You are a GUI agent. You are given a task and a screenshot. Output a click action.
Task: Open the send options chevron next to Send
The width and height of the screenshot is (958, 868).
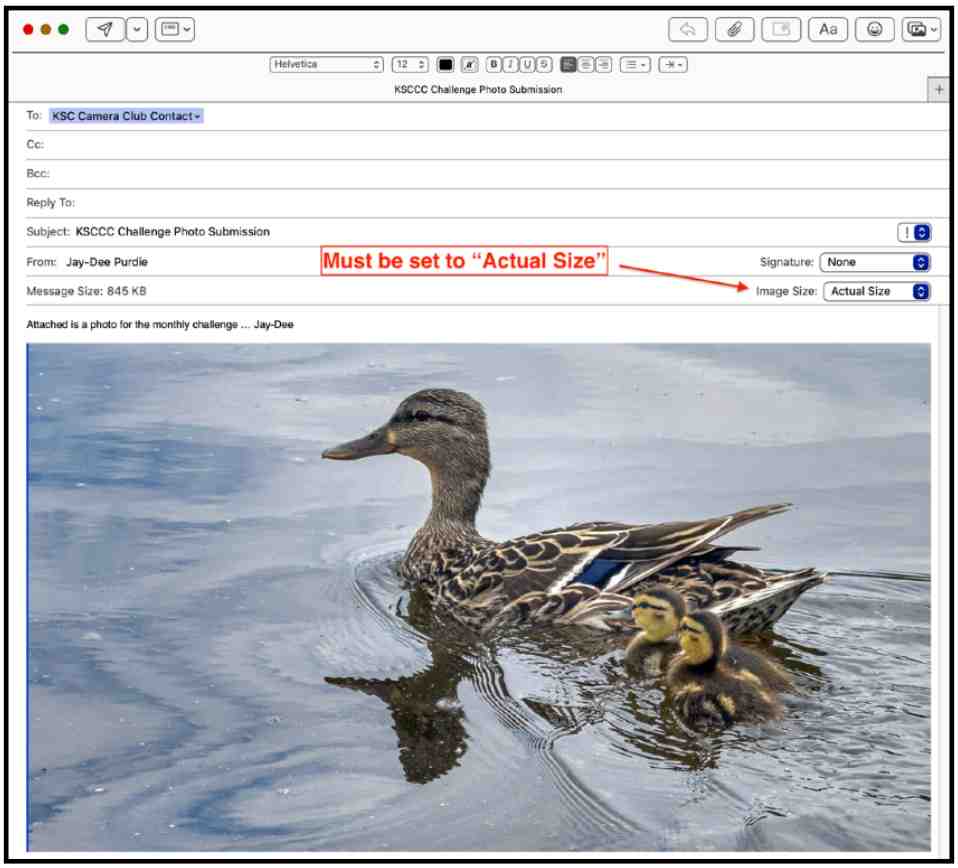(138, 29)
